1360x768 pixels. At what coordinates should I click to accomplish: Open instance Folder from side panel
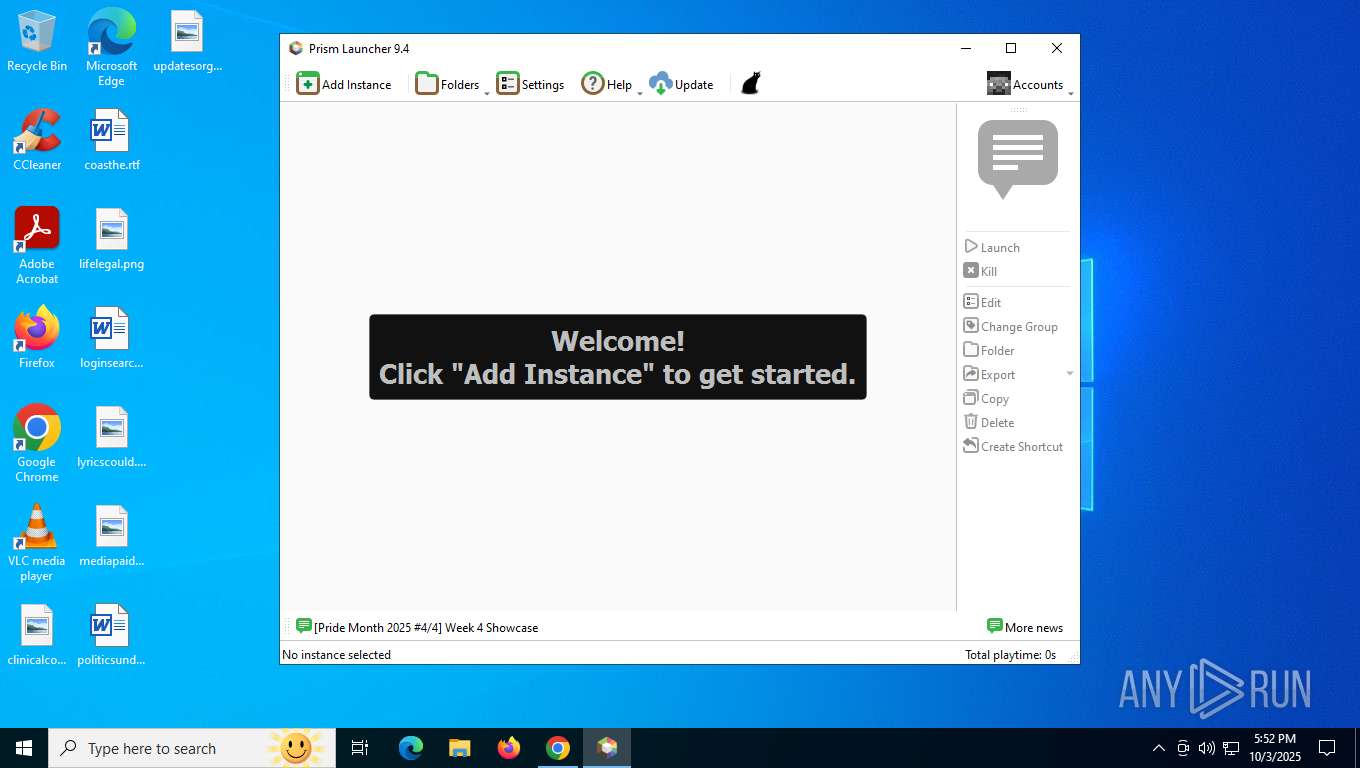(x=989, y=350)
